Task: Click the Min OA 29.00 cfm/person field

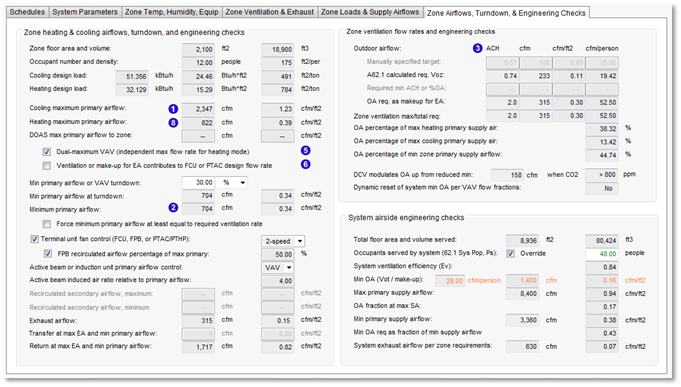Action: (x=450, y=281)
